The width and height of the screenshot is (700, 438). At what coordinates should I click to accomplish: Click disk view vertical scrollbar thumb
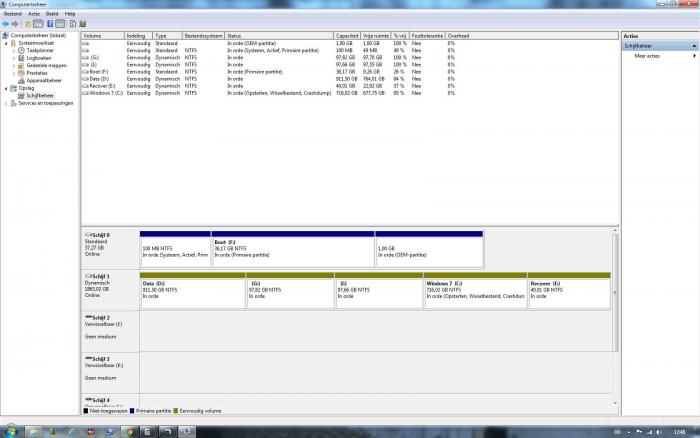click(x=615, y=292)
